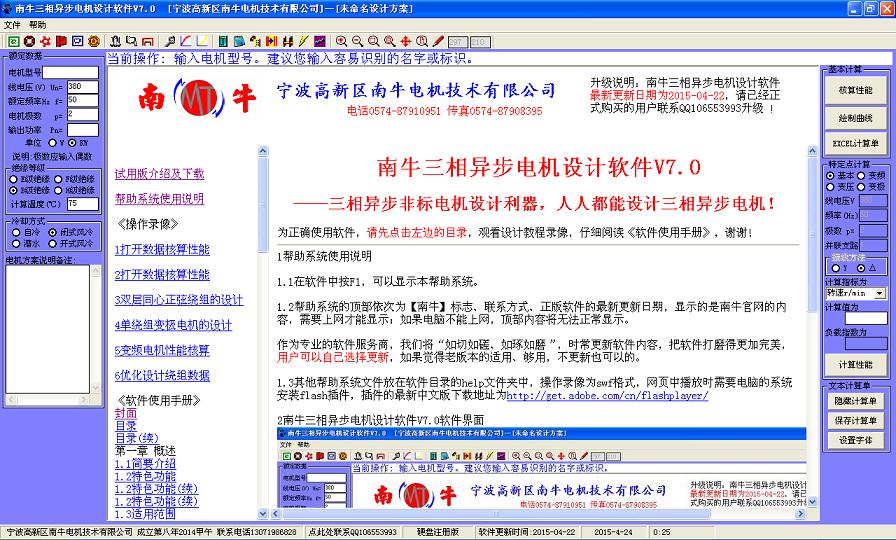Screen dimensions: 896x540
Task: Select Y winding connection radio button
Action: pyautogui.click(x=836, y=268)
